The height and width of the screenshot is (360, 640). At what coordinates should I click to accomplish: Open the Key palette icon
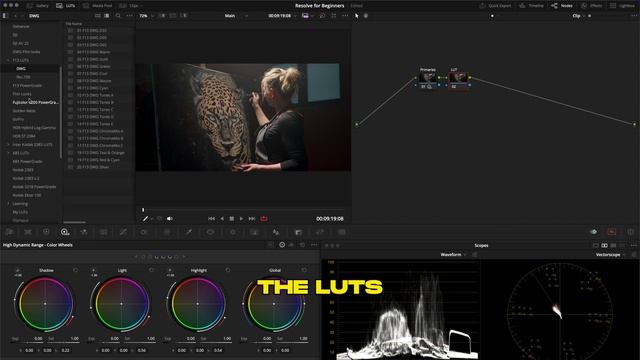pyautogui.click(x=298, y=232)
